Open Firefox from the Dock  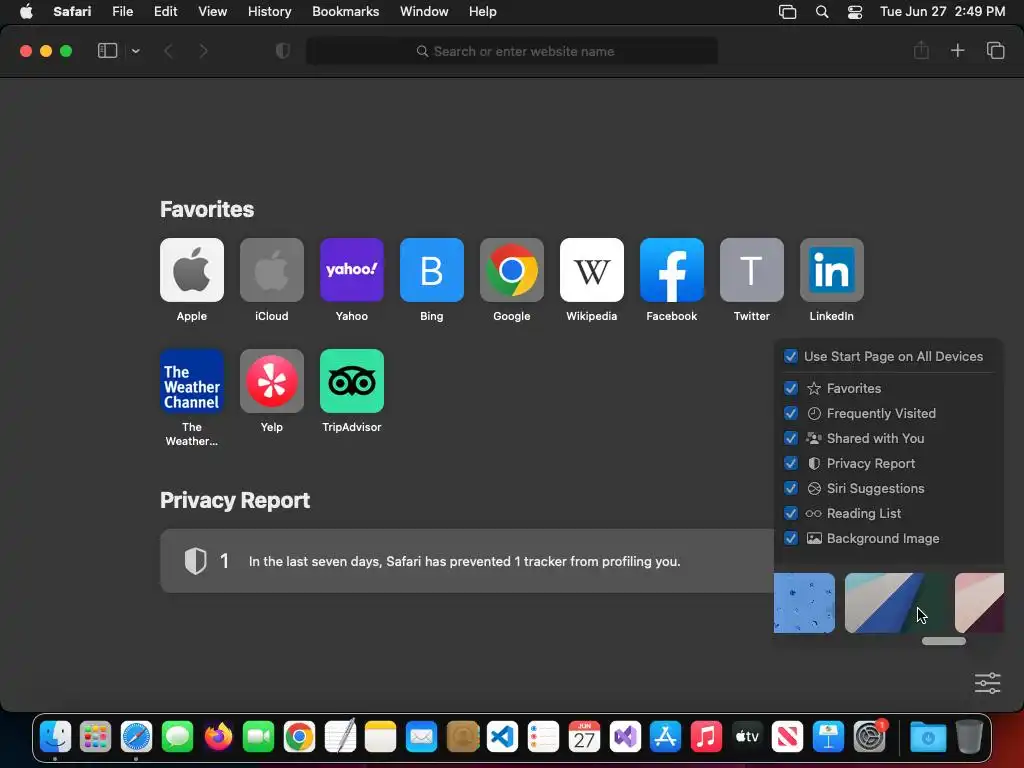click(x=218, y=737)
